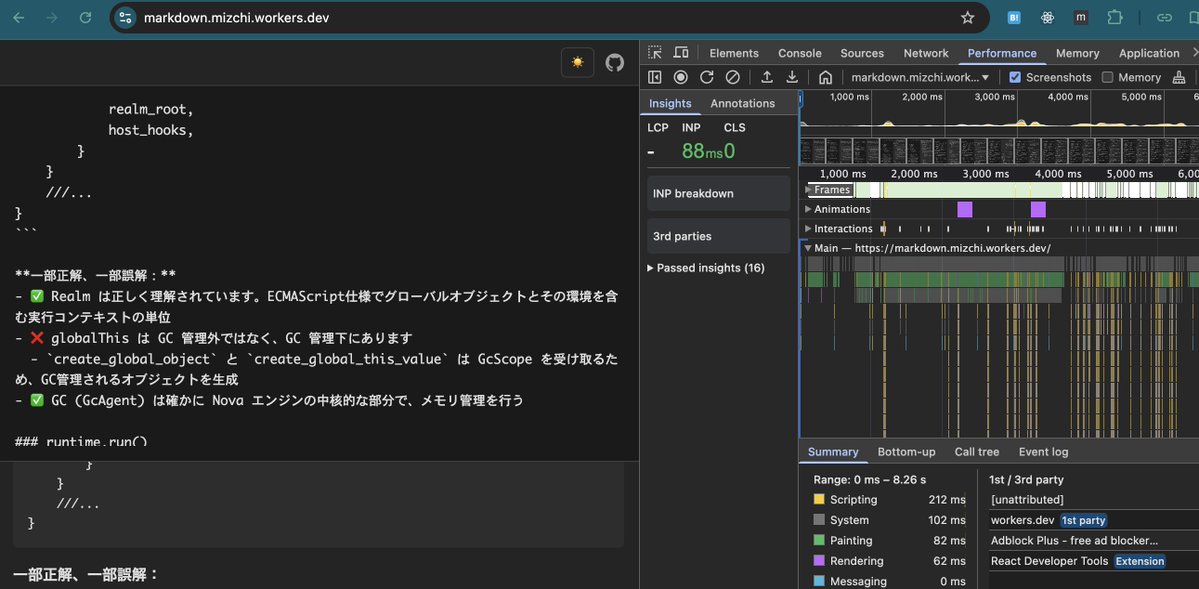1199x589 pixels.
Task: Click the garbage collection broom icon
Action: (1179, 77)
